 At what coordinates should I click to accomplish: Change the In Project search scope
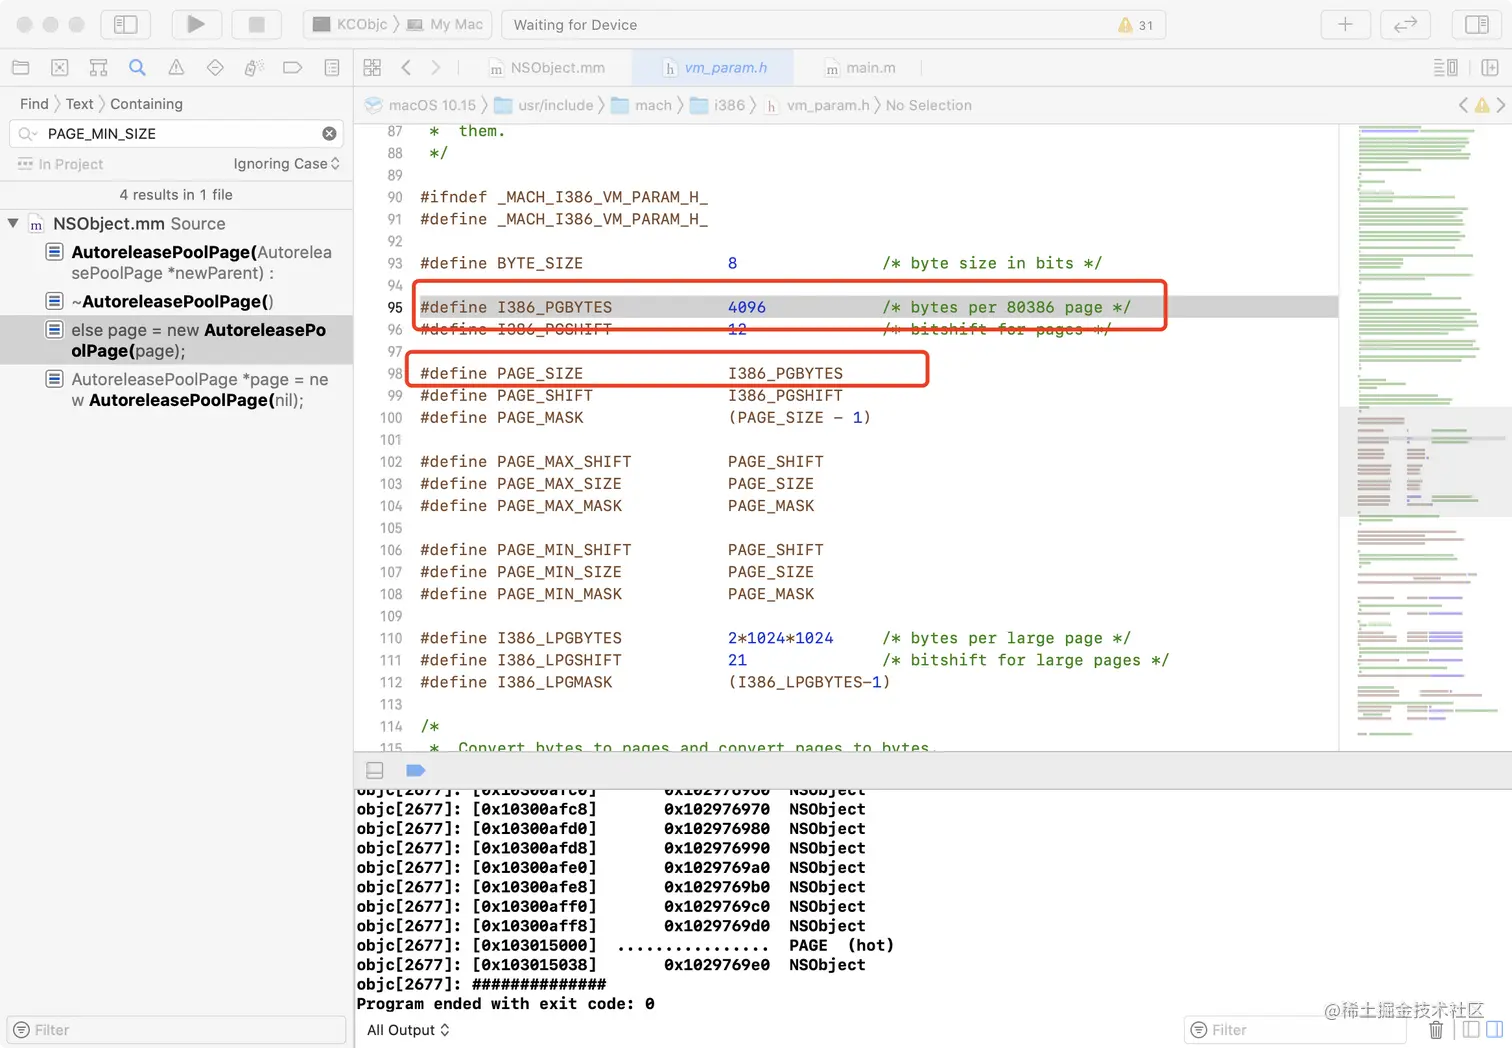60,164
